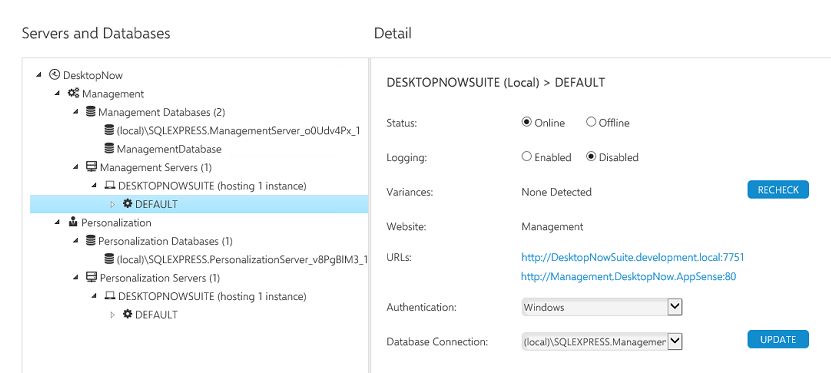Click the Management gears icon

click(73, 93)
